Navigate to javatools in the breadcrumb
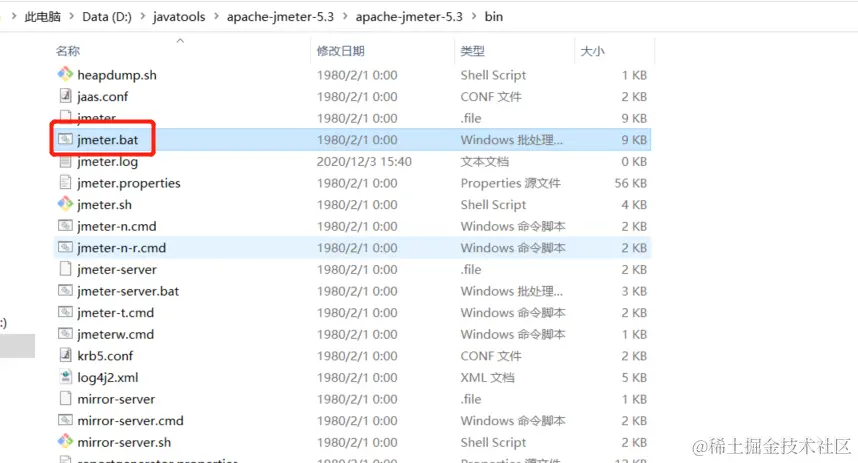Viewport: 858px width, 463px height. (179, 16)
